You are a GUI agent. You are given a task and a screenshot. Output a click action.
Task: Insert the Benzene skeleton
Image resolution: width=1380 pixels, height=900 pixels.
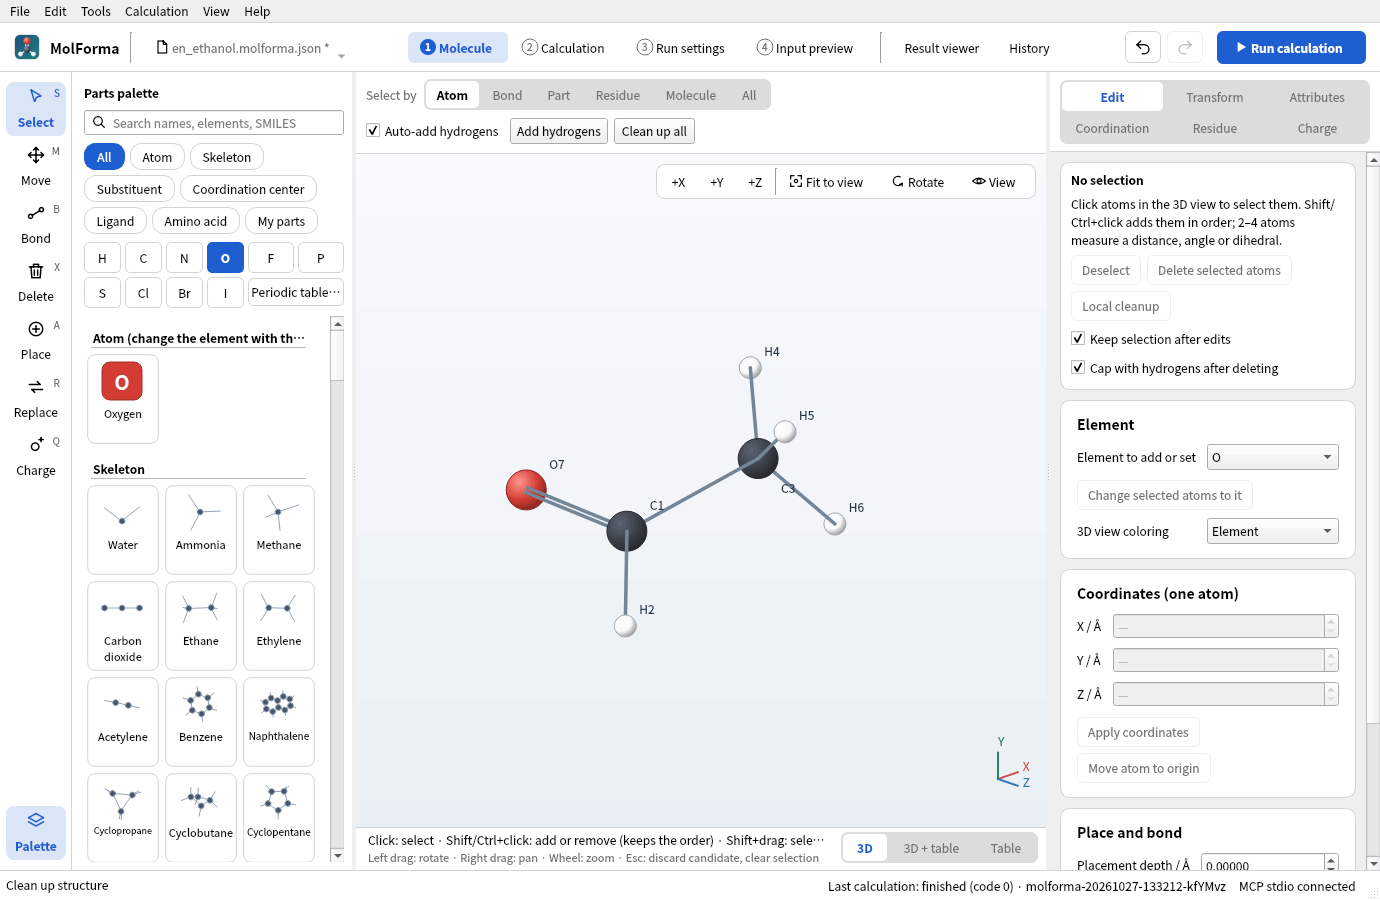[x=201, y=721]
